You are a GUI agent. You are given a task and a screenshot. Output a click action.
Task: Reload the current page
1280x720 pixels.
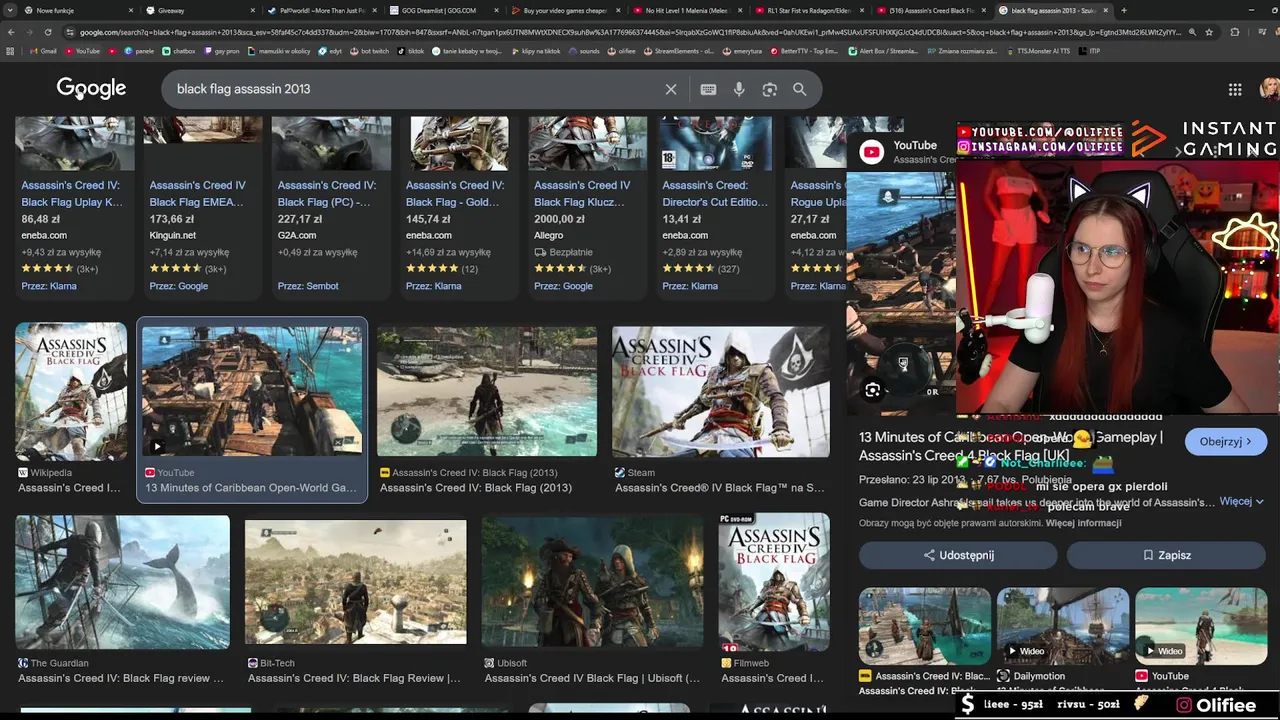point(48,32)
